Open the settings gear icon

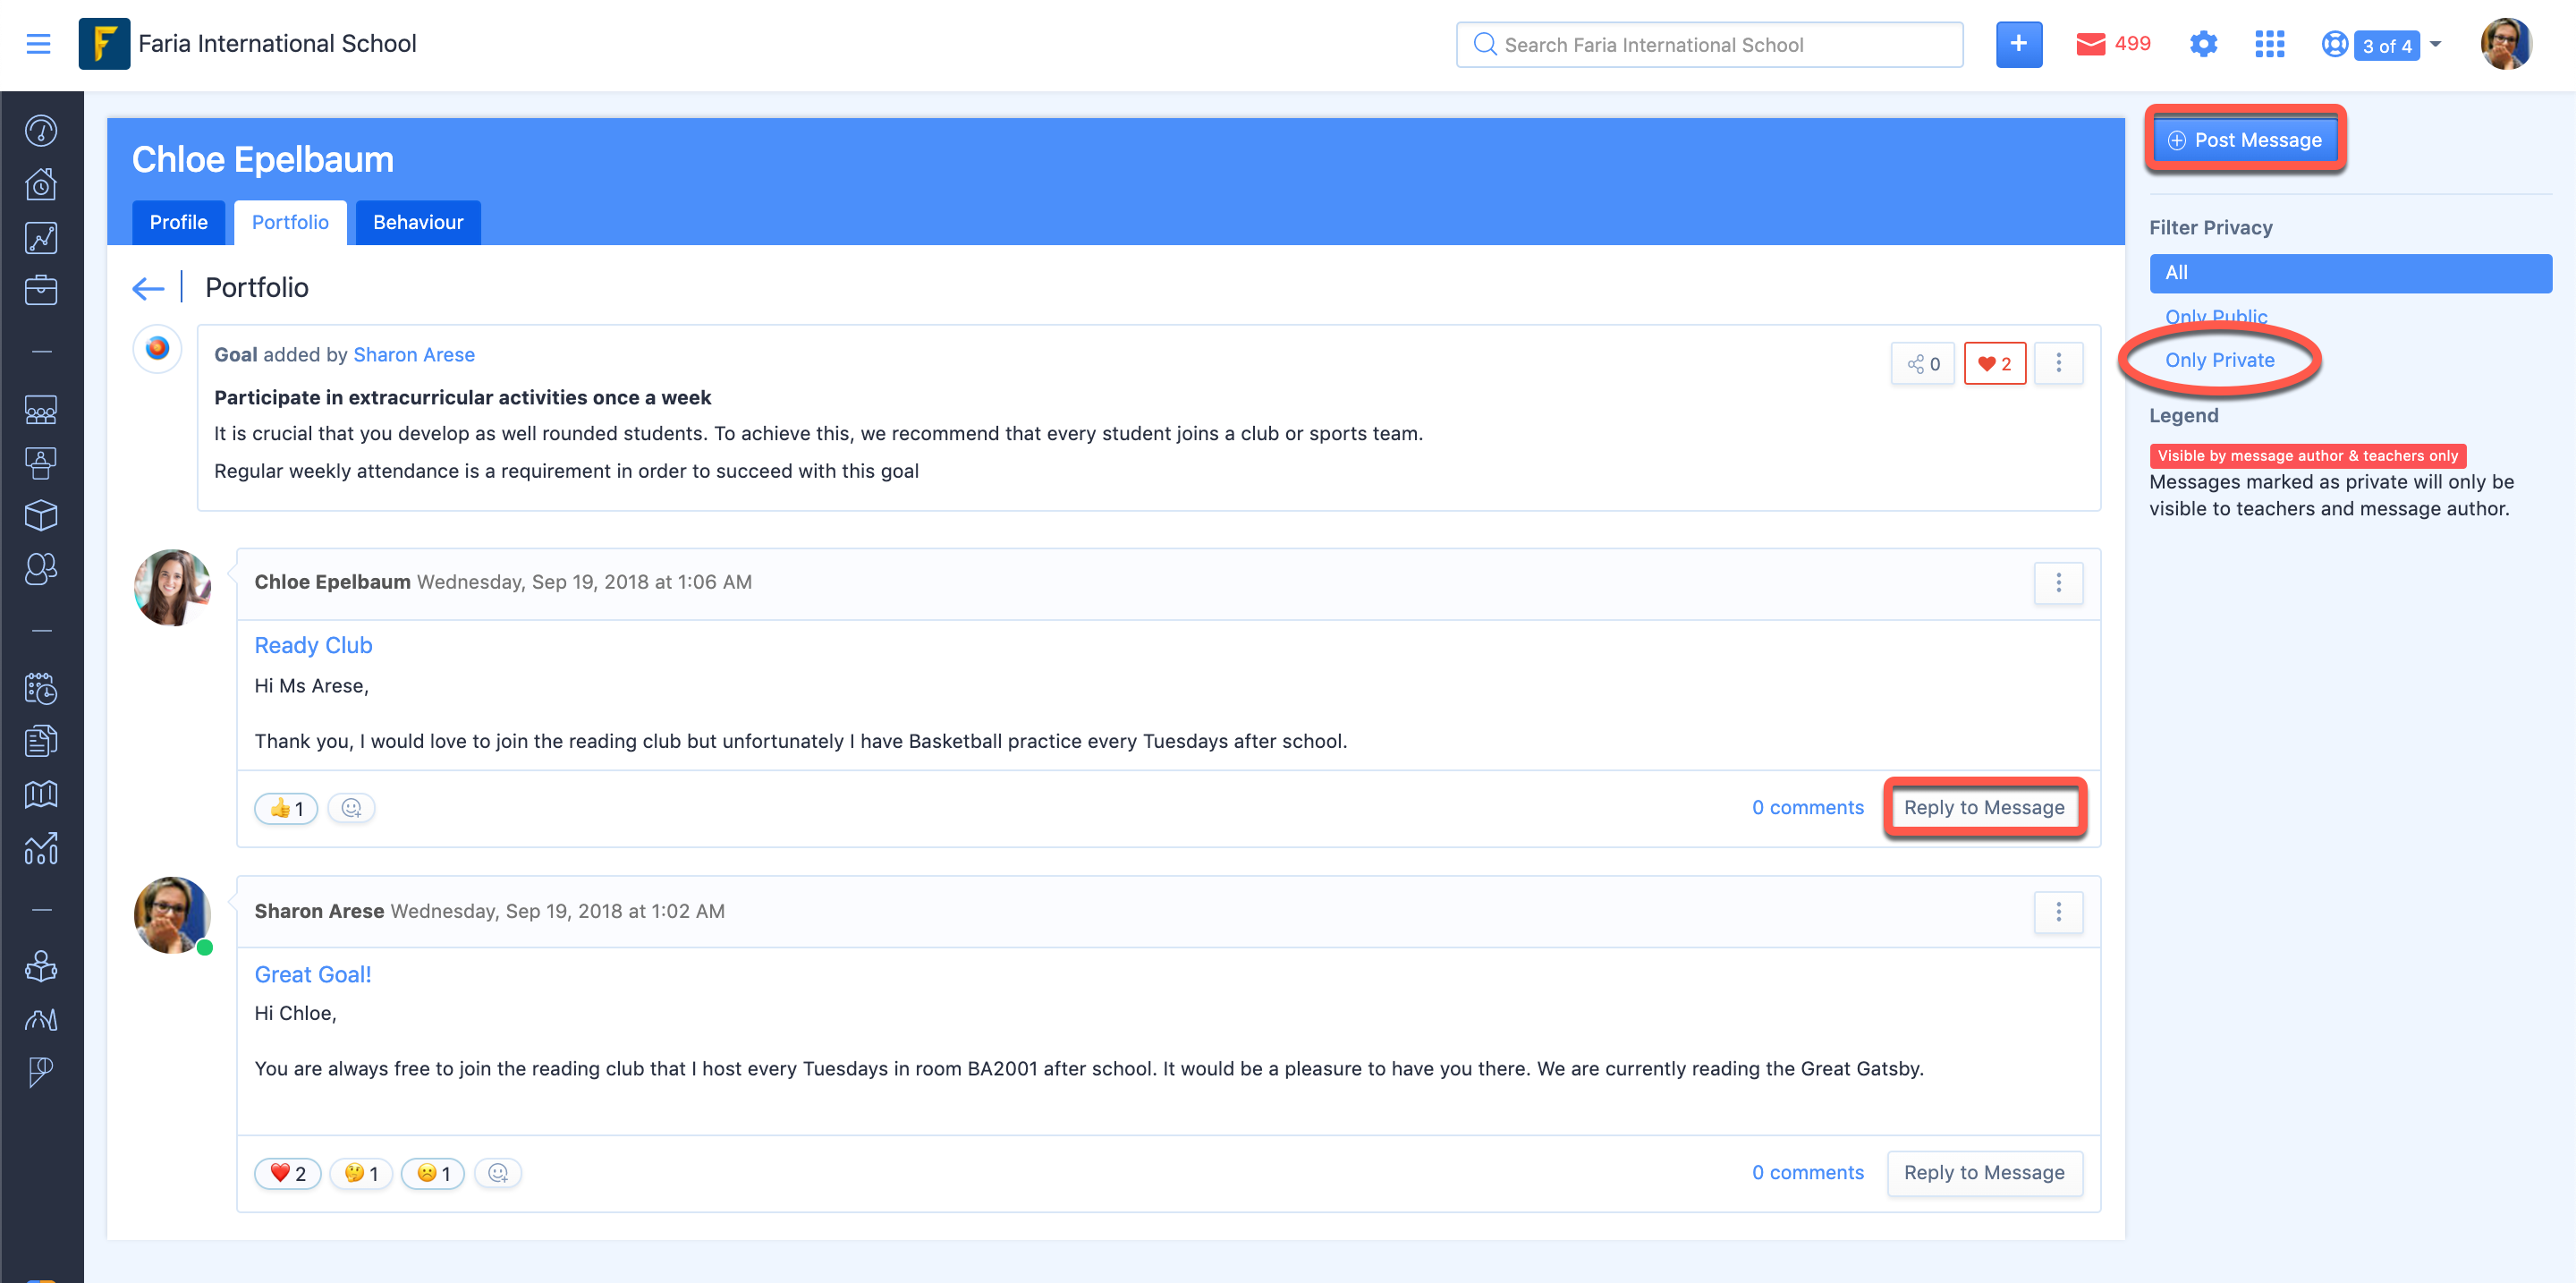click(2203, 44)
